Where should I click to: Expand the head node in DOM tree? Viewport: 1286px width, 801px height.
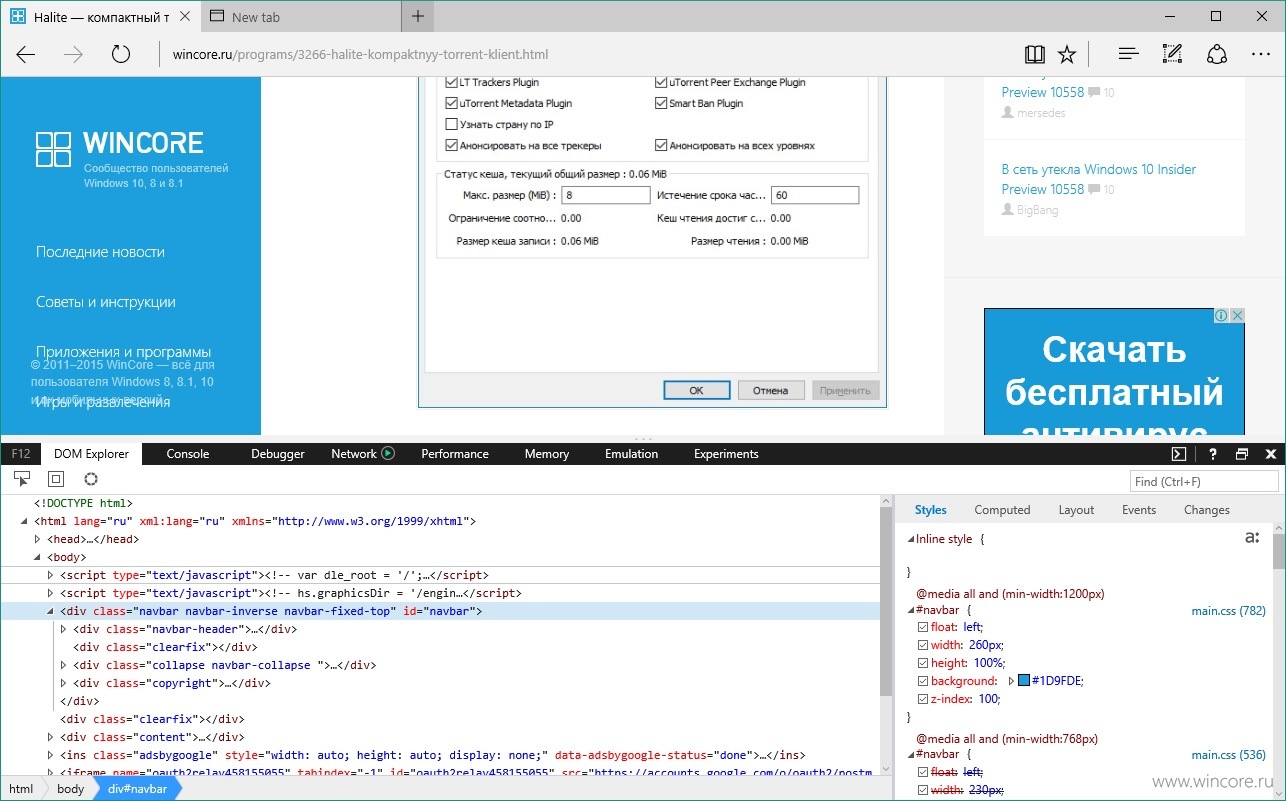click(x=38, y=539)
